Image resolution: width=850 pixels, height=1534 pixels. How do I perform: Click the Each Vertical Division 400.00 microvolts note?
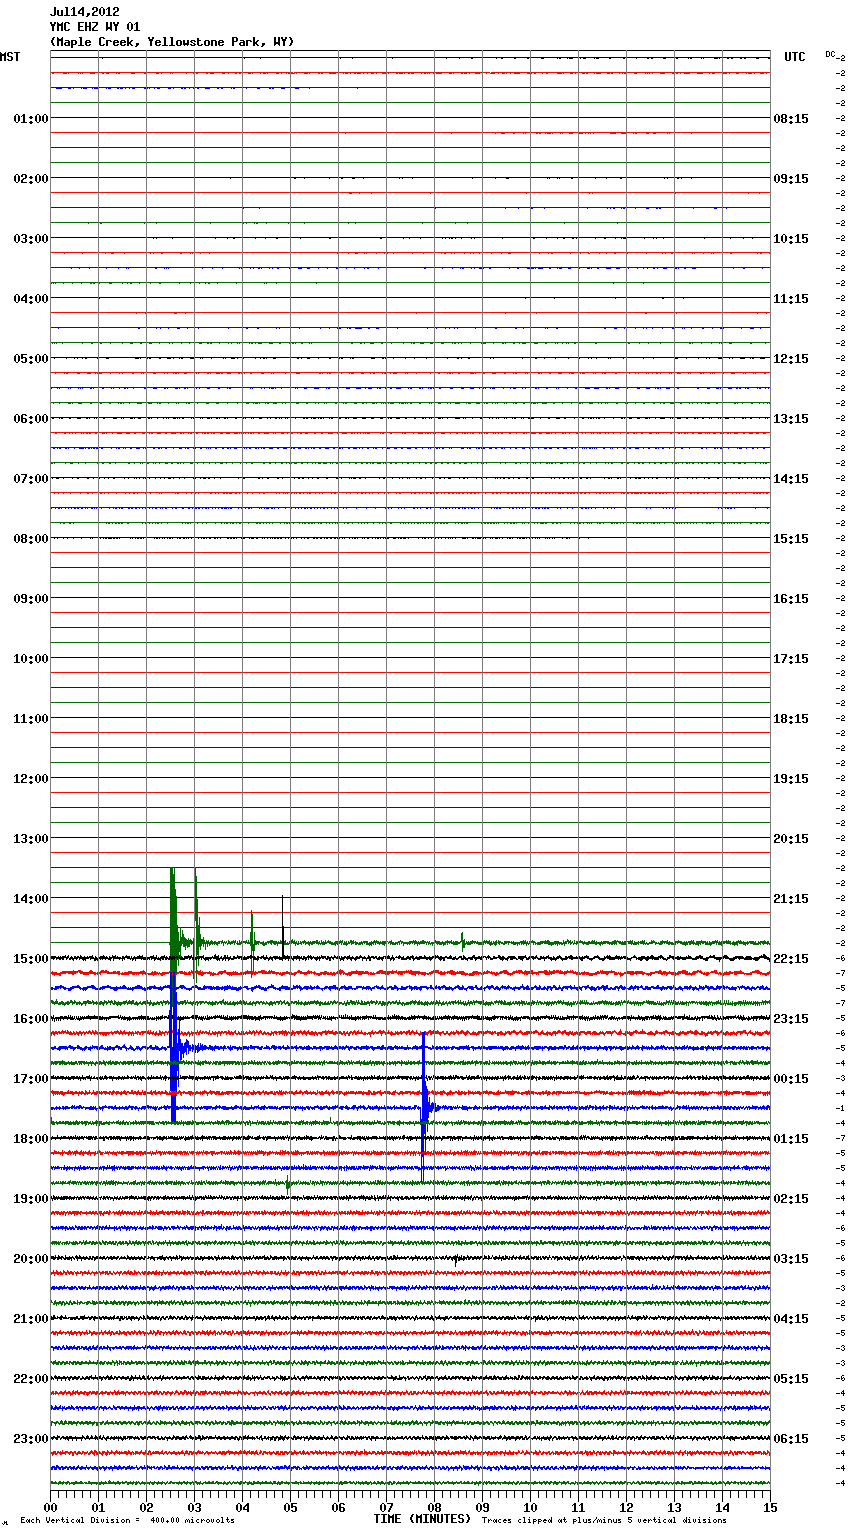click(x=127, y=1521)
